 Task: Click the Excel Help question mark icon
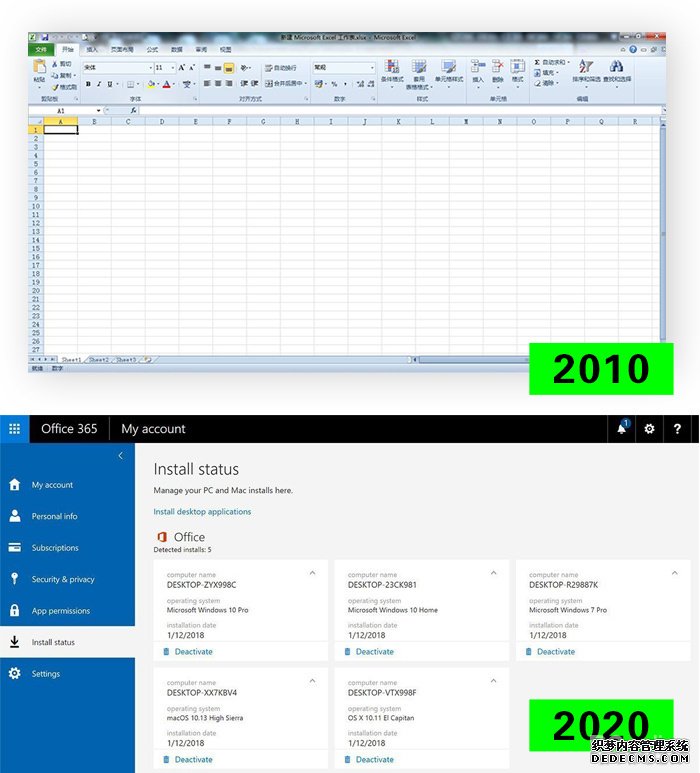[632, 50]
